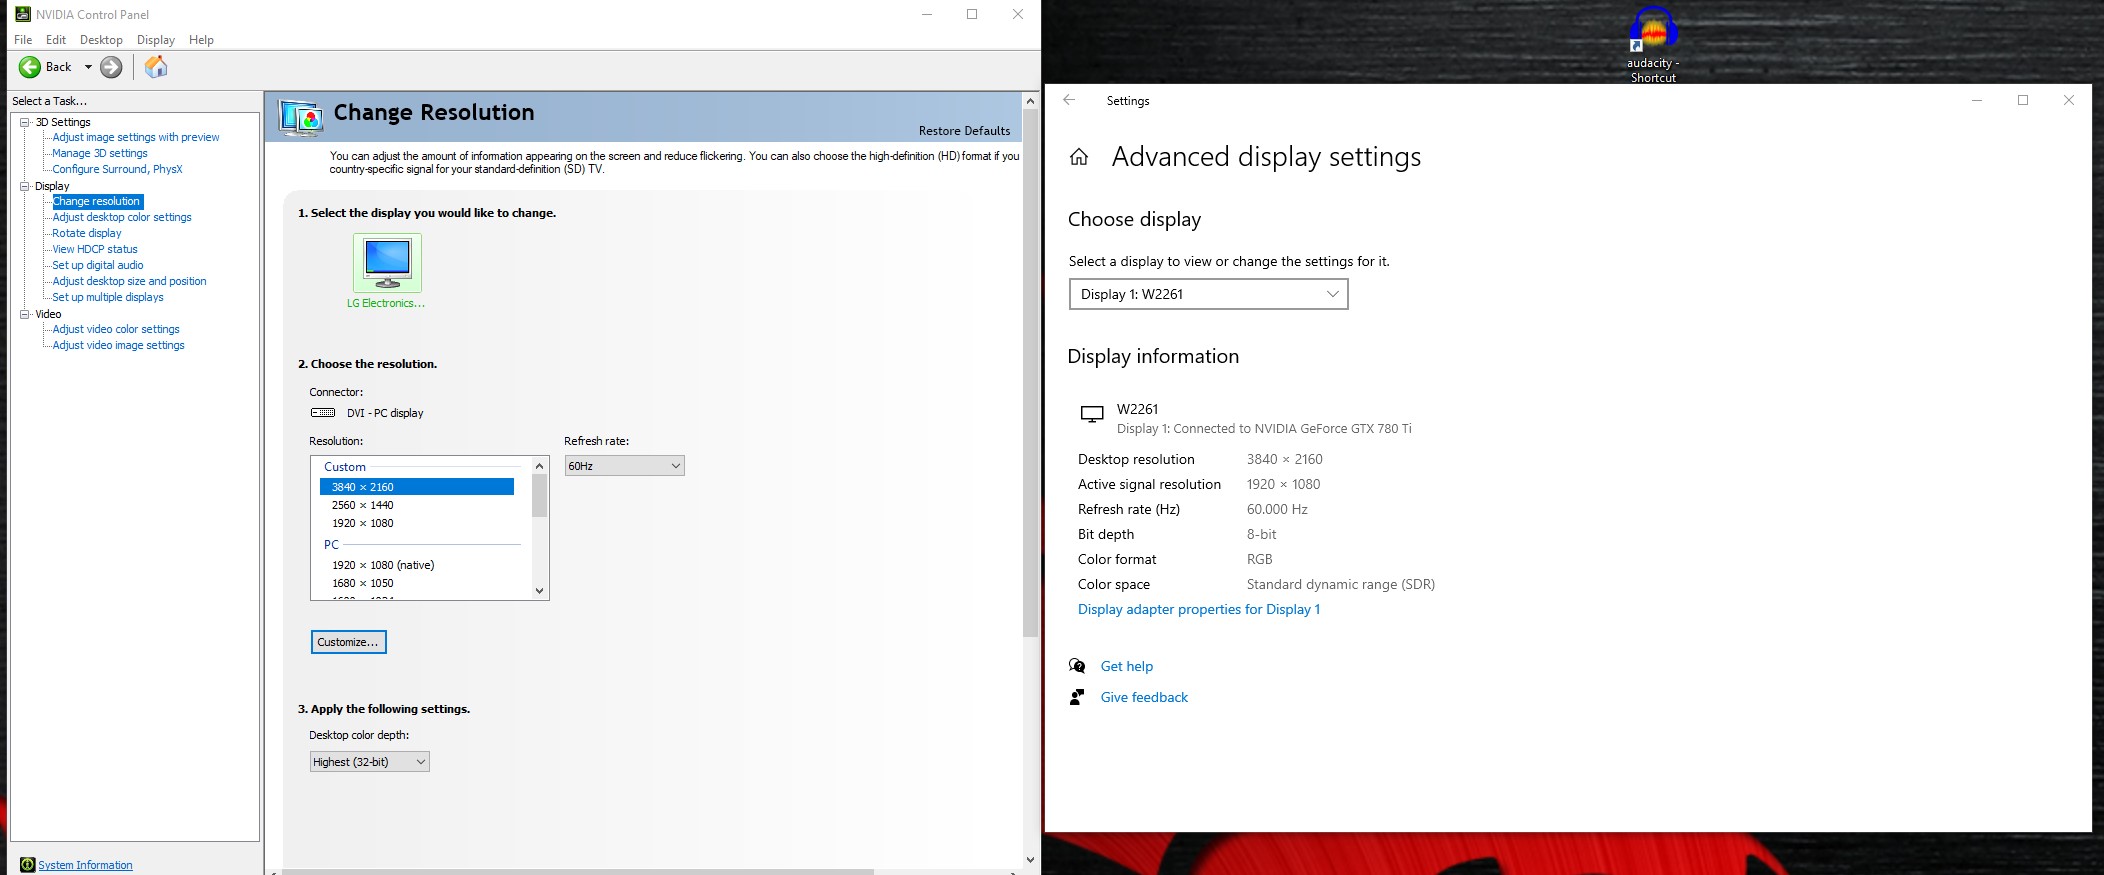Open Configure Surround, PhysX

tap(117, 169)
